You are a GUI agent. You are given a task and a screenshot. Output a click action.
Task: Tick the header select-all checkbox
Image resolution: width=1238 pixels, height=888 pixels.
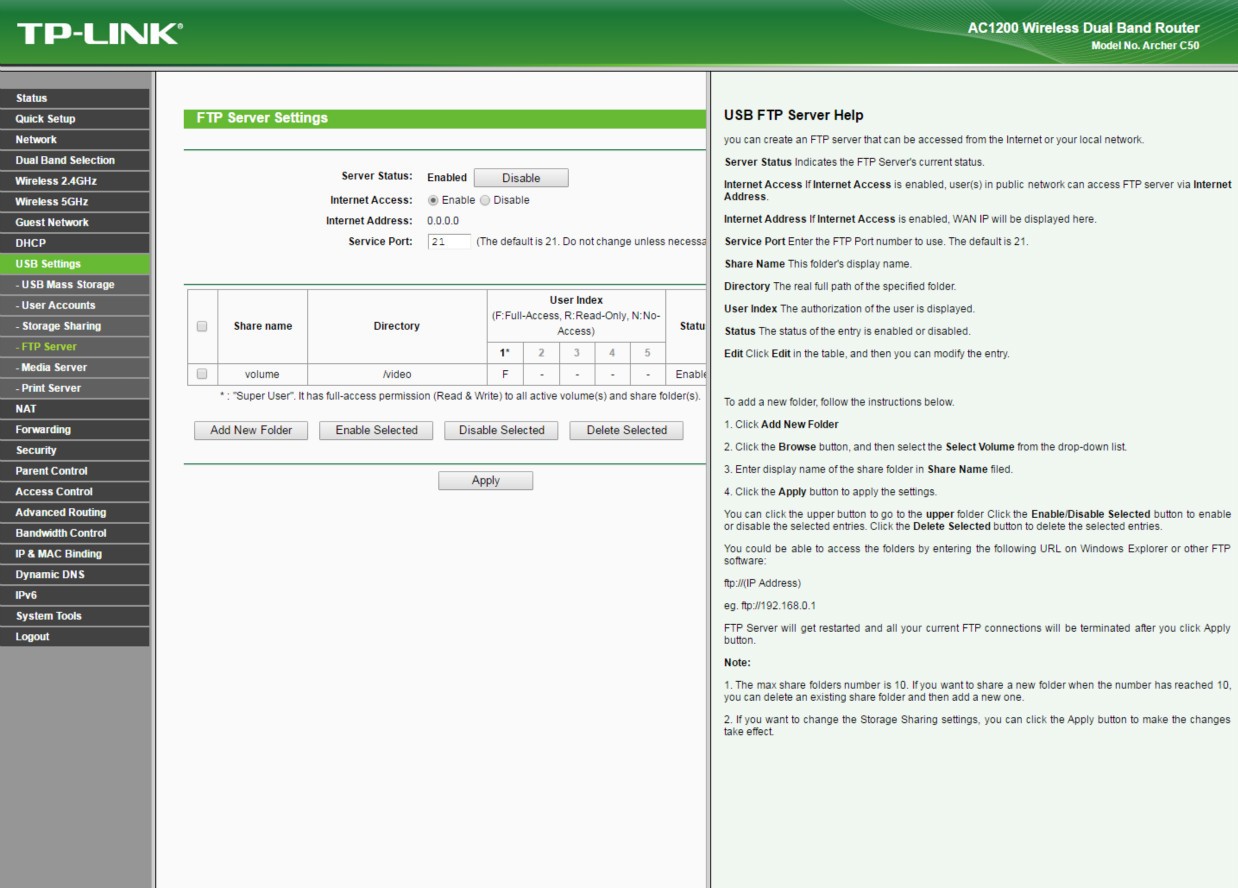coord(202,326)
